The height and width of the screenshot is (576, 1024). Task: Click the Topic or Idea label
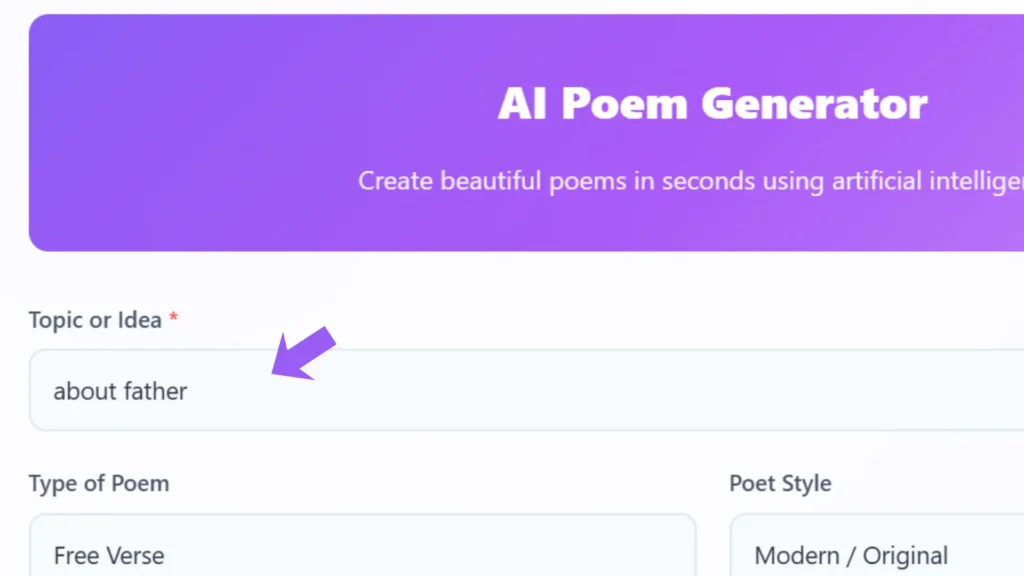[93, 319]
